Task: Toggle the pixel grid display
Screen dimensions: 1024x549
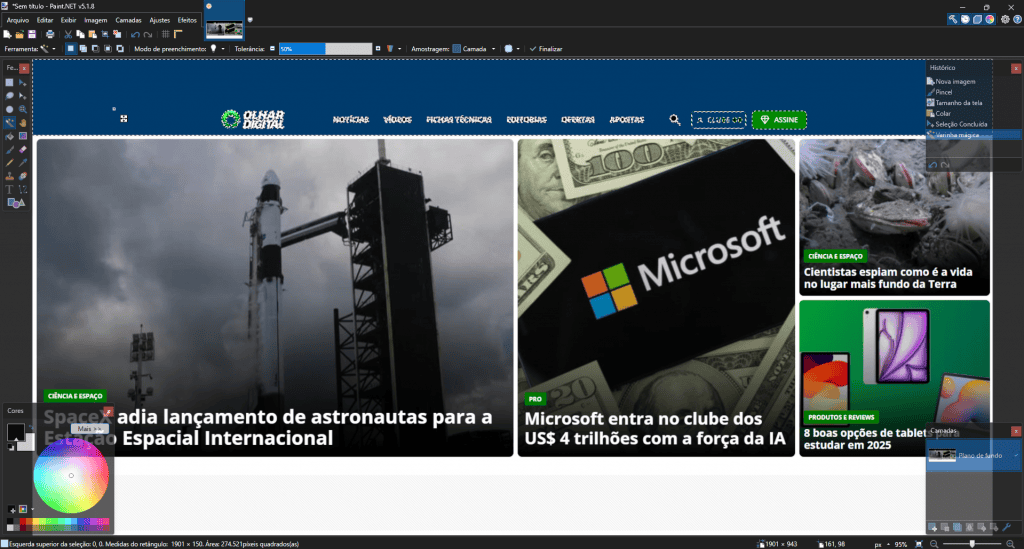Action: coord(166,34)
